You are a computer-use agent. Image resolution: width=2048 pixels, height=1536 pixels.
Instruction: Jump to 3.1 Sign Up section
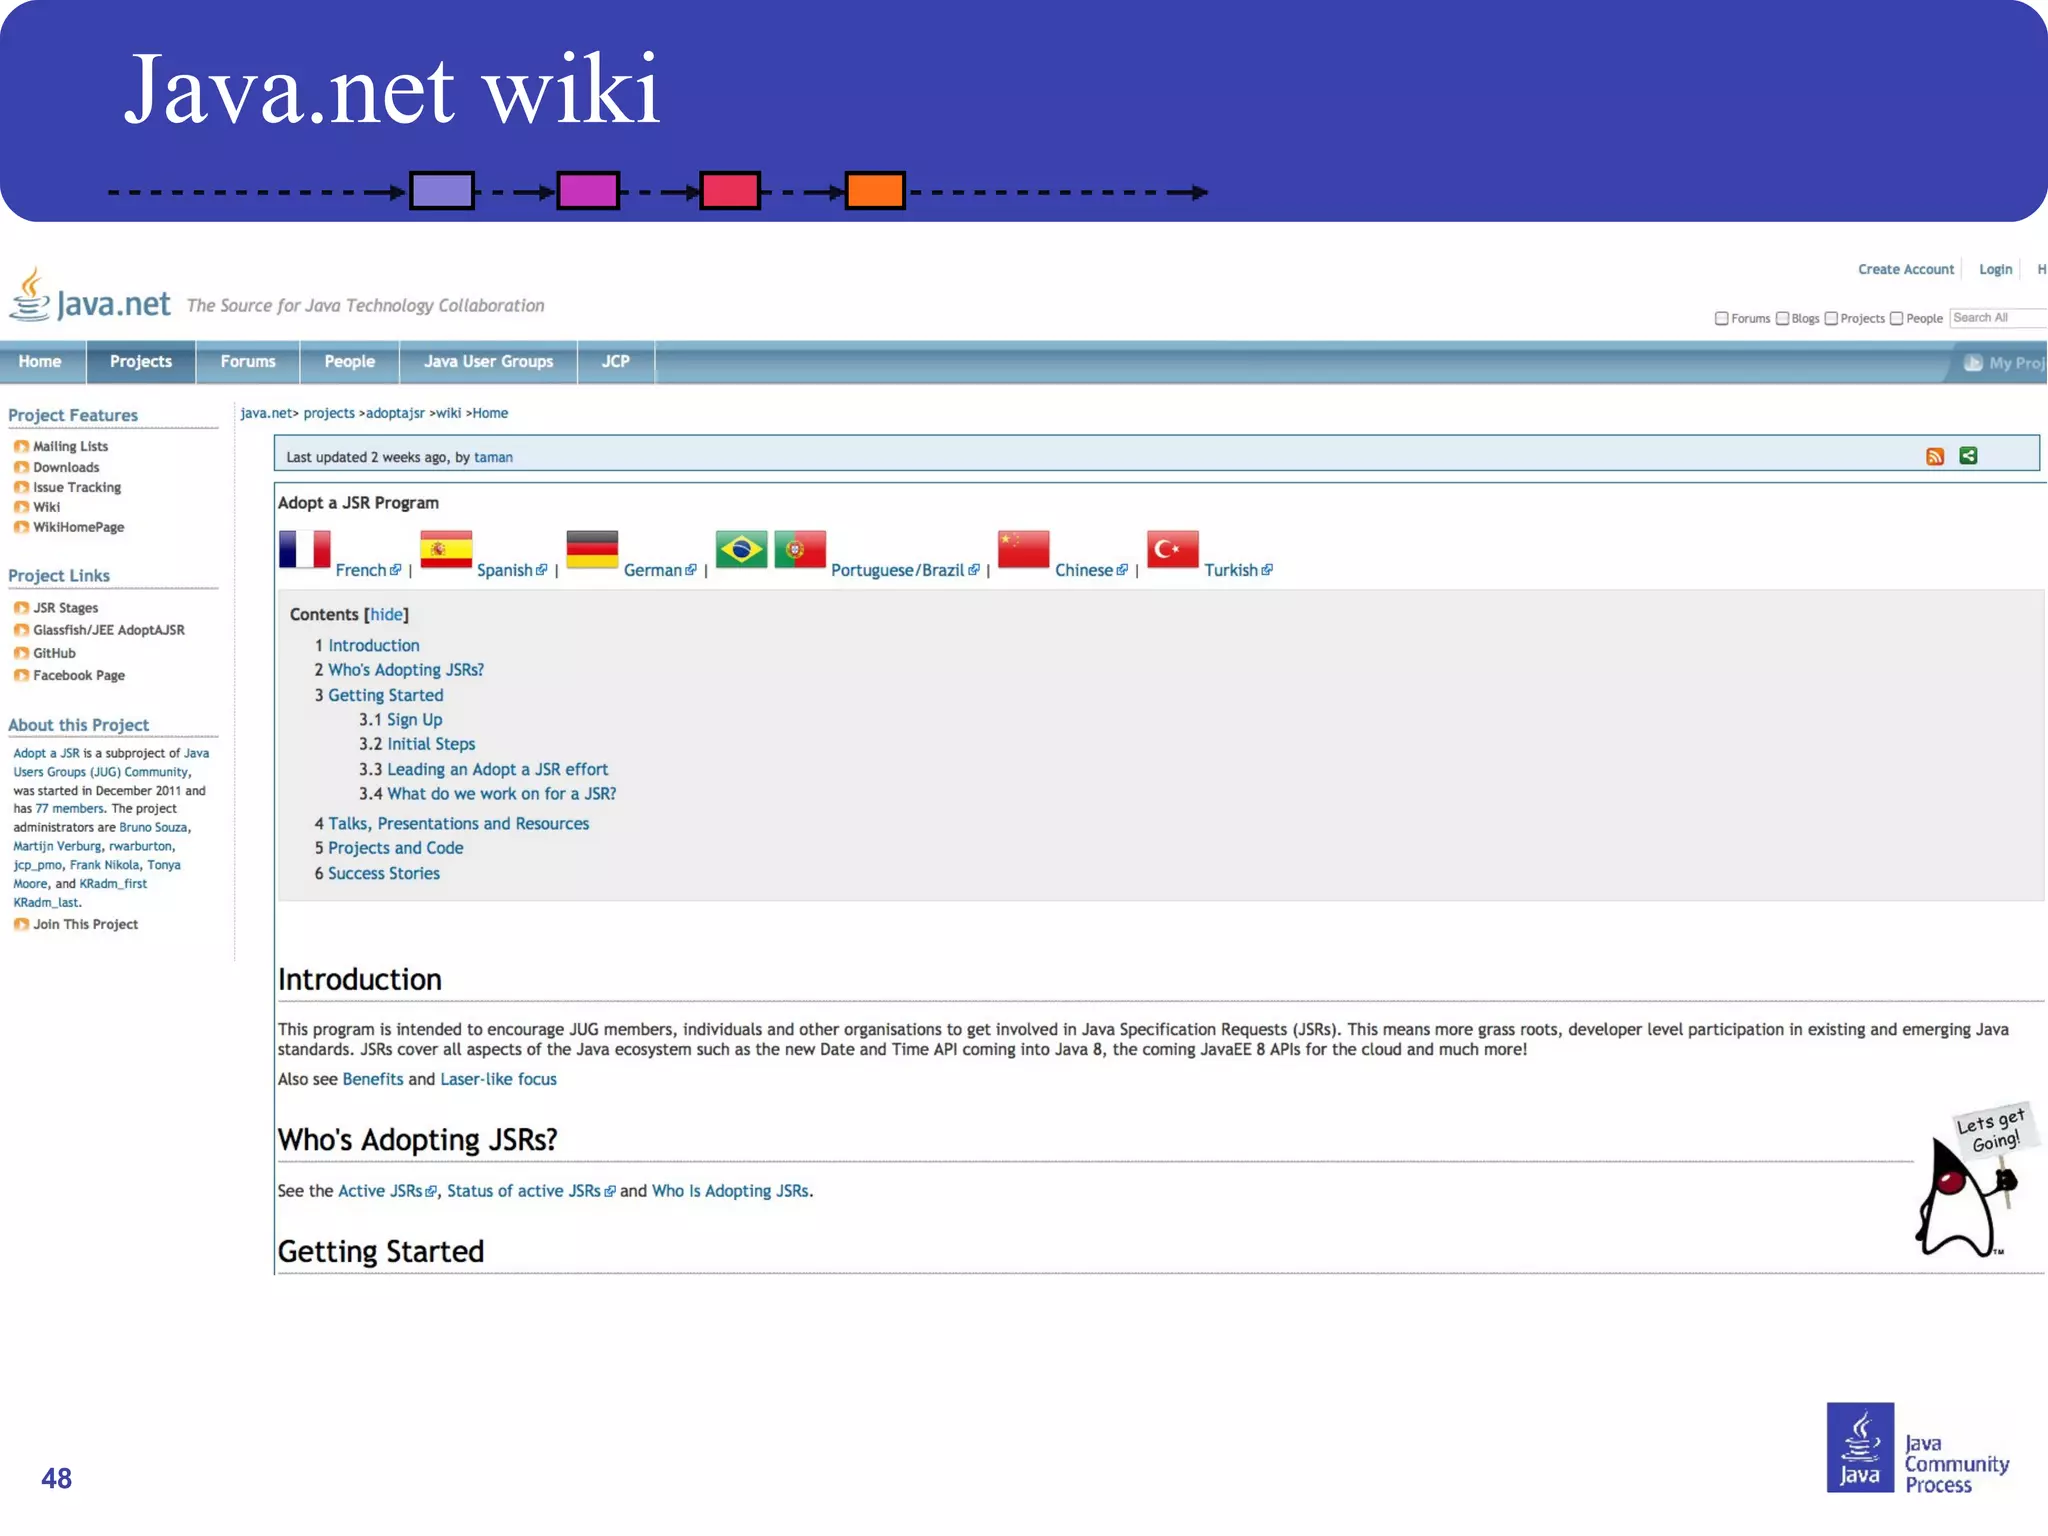[x=414, y=720]
